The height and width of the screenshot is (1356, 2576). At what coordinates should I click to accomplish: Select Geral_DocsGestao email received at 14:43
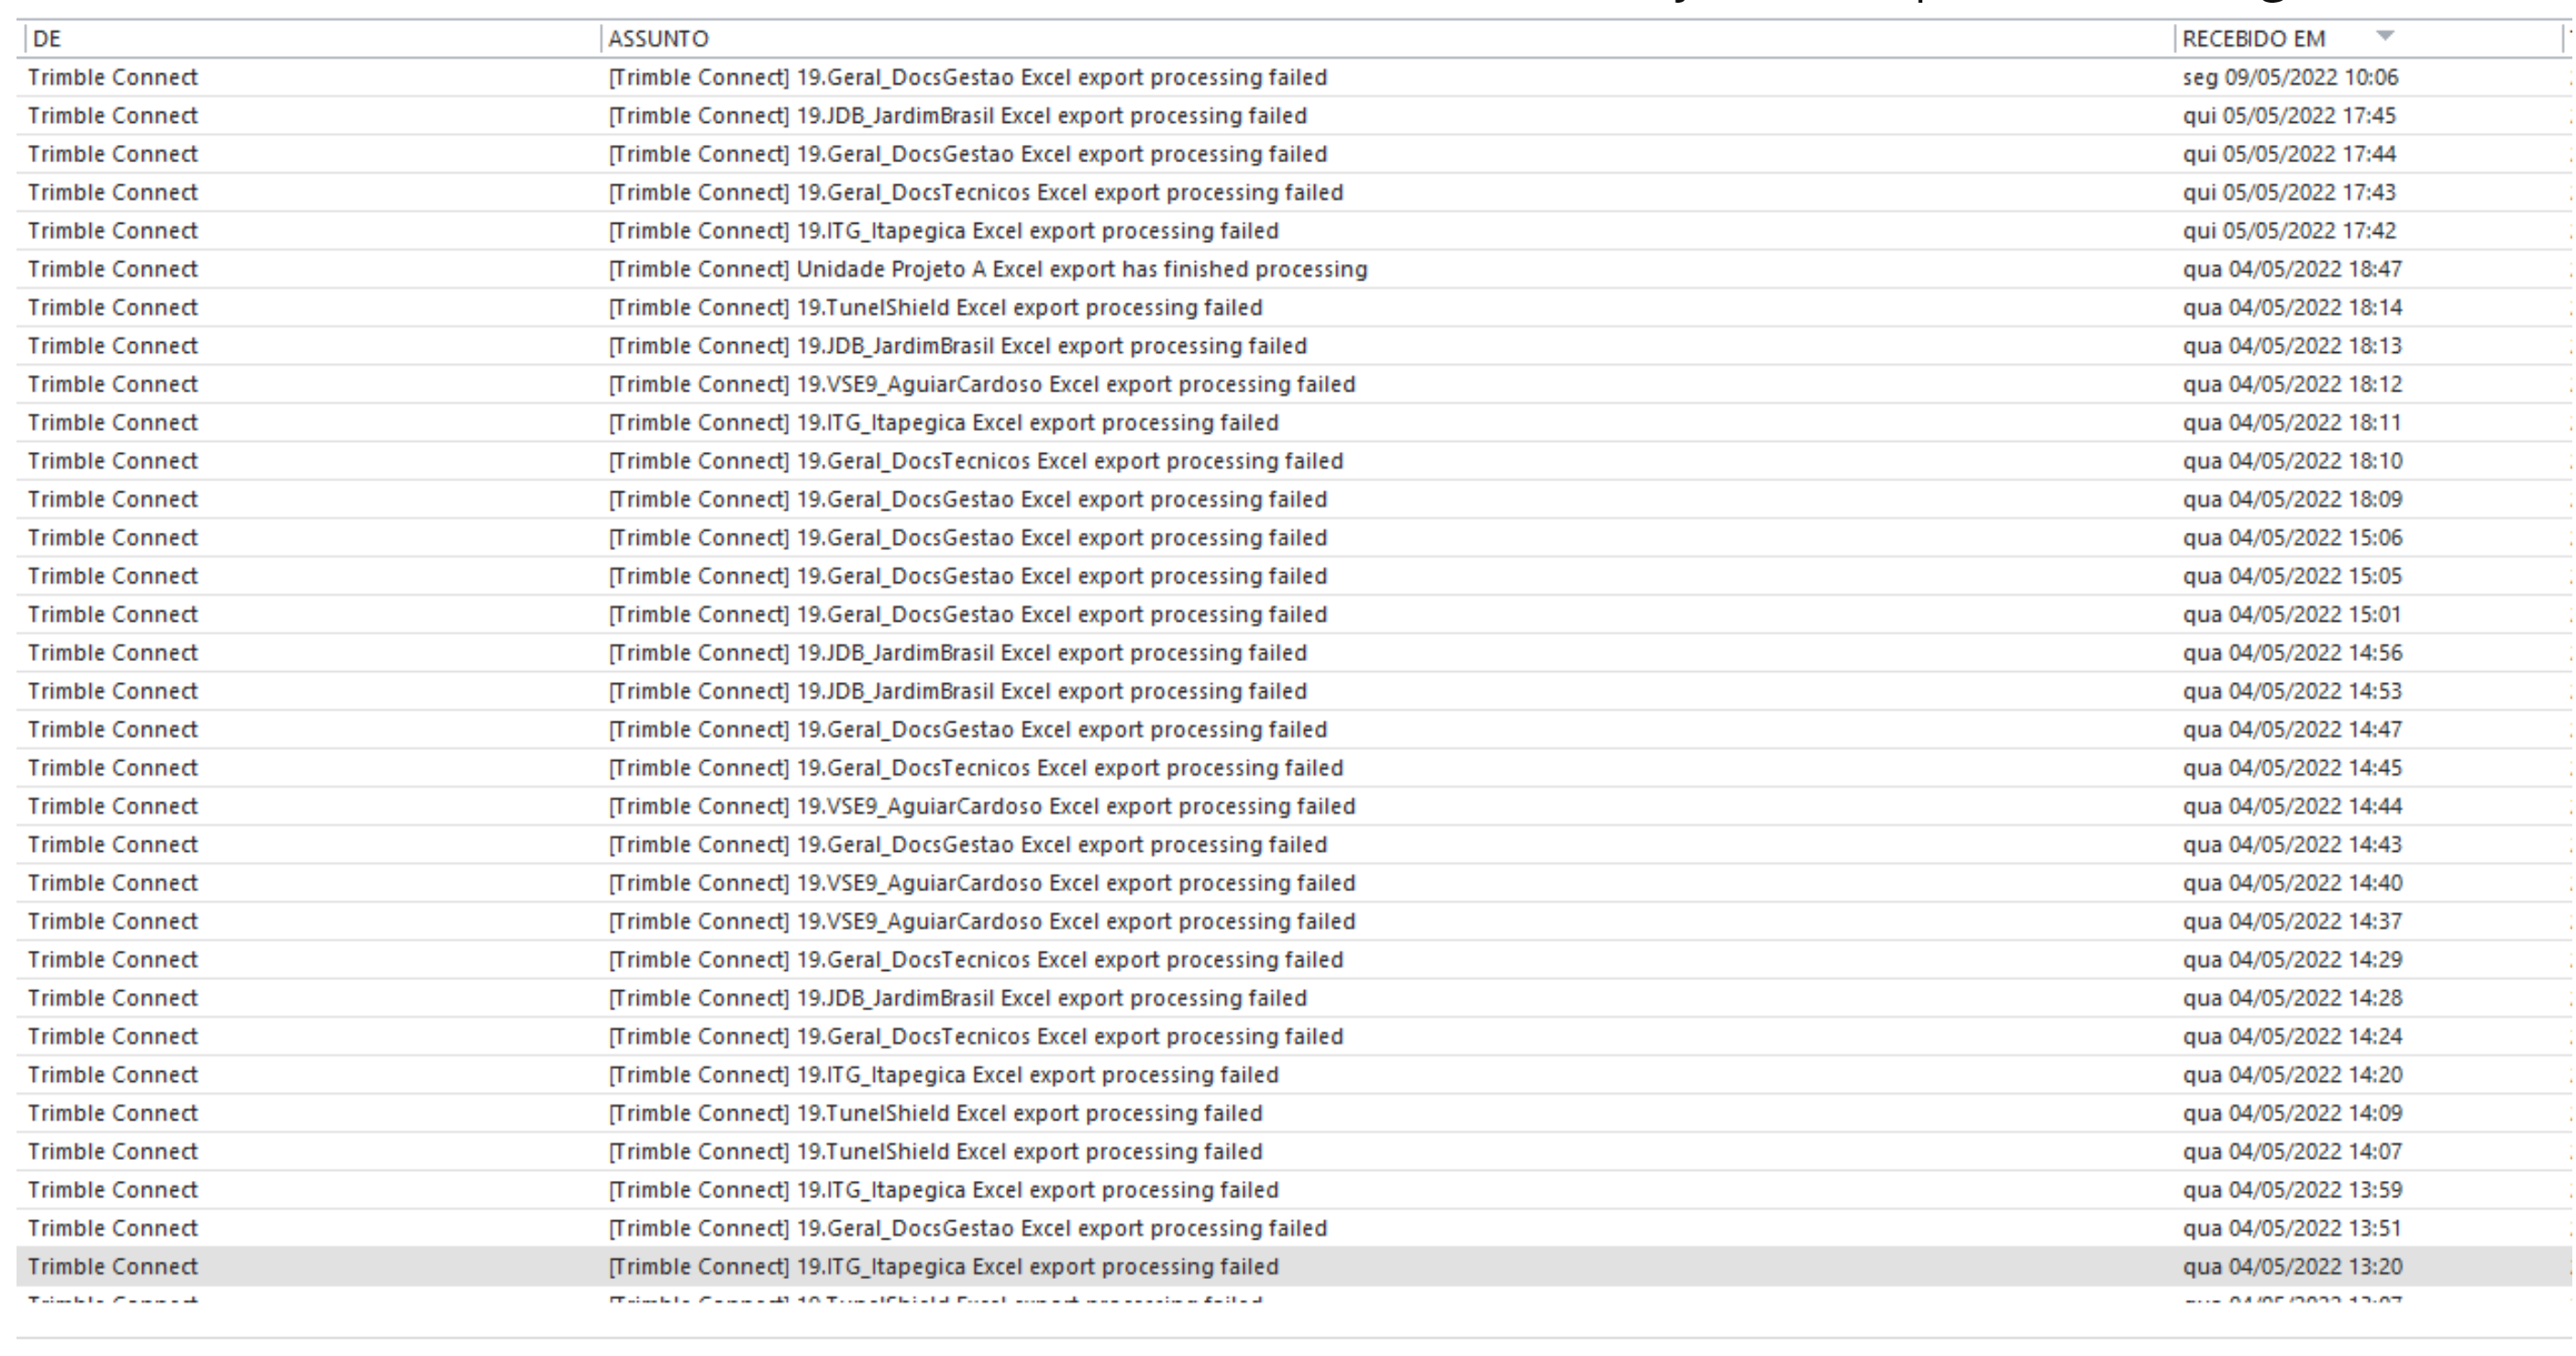[1293, 844]
